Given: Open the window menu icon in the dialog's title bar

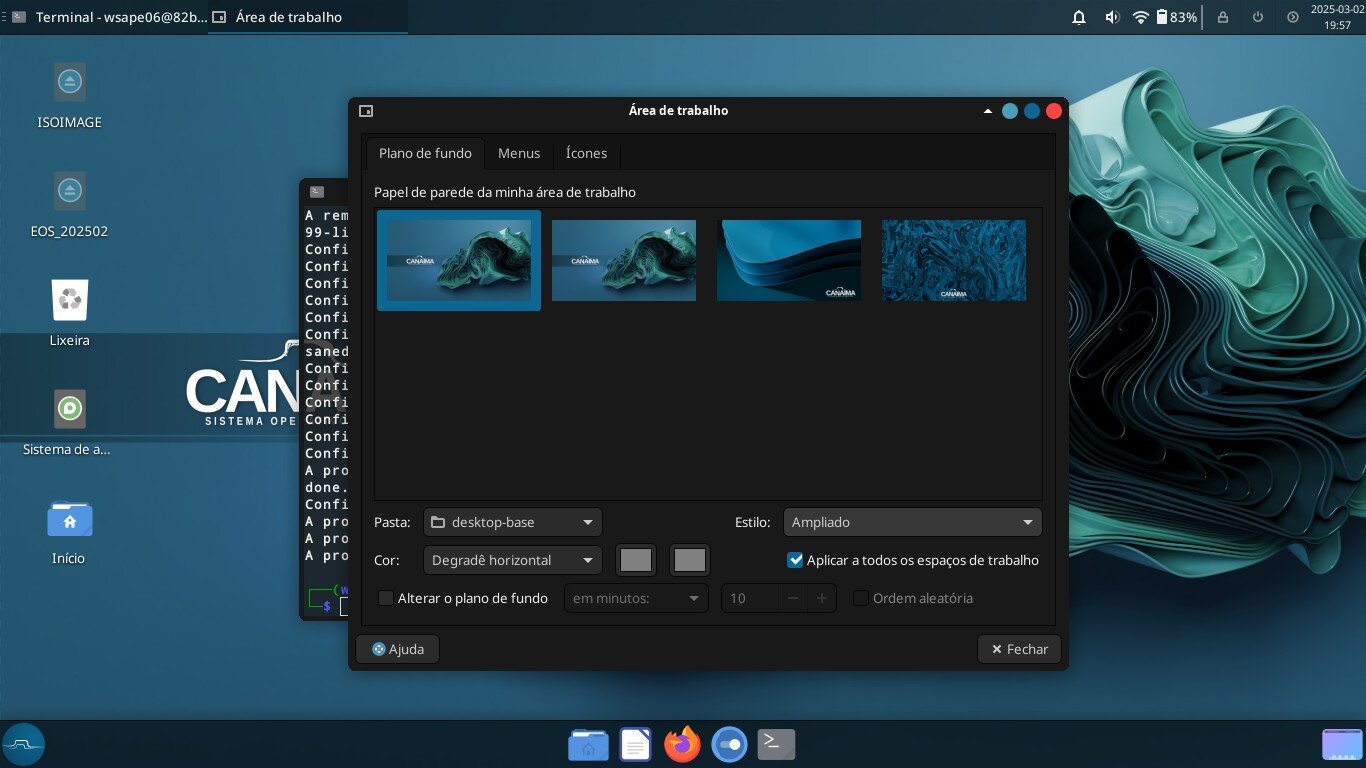Looking at the screenshot, I should (366, 111).
